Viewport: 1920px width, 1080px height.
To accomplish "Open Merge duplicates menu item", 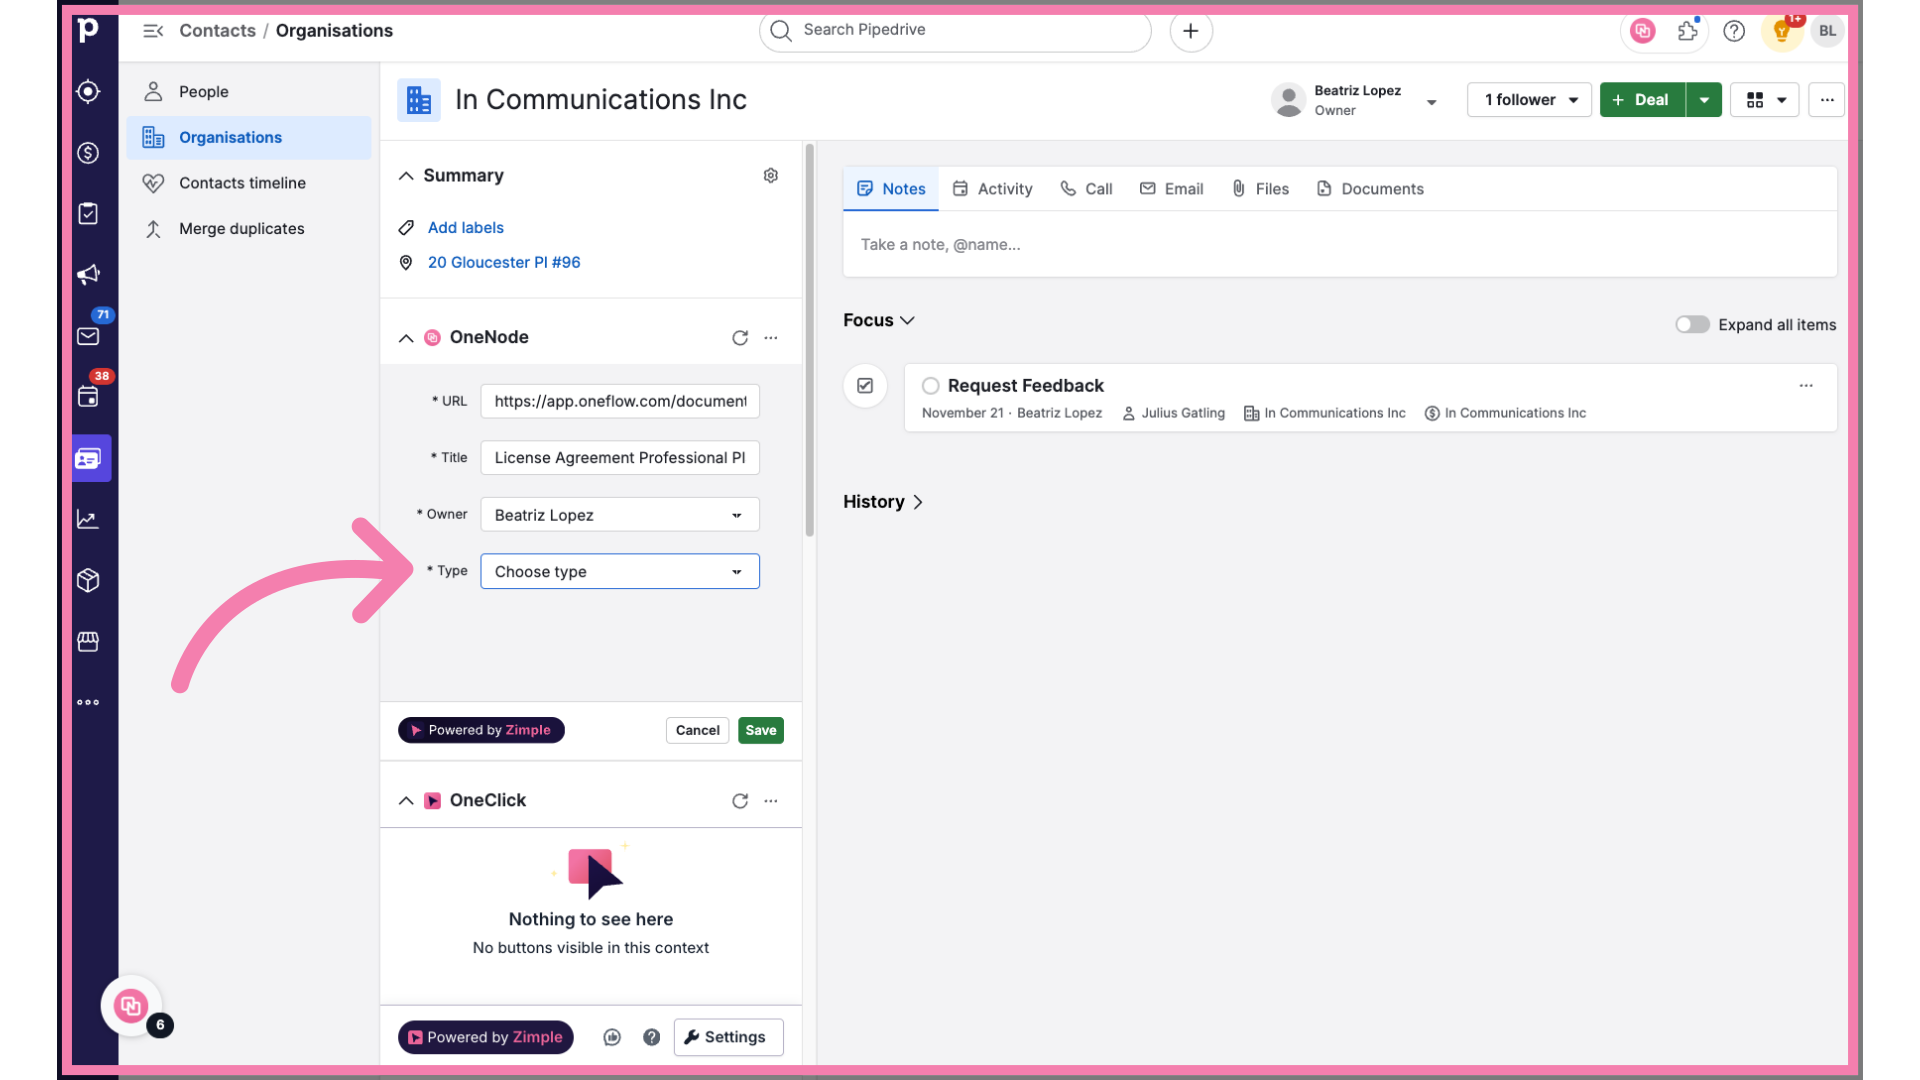I will pos(249,229).
